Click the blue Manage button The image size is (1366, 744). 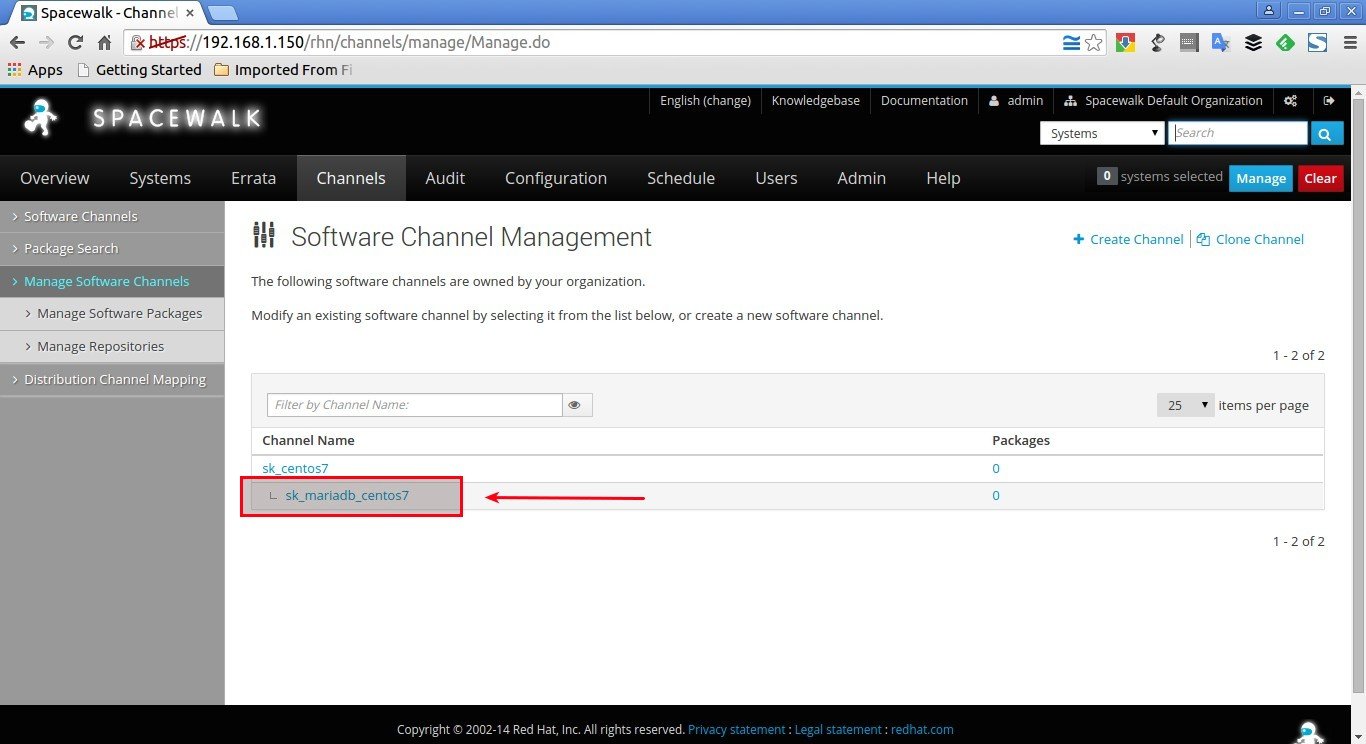pyautogui.click(x=1261, y=178)
